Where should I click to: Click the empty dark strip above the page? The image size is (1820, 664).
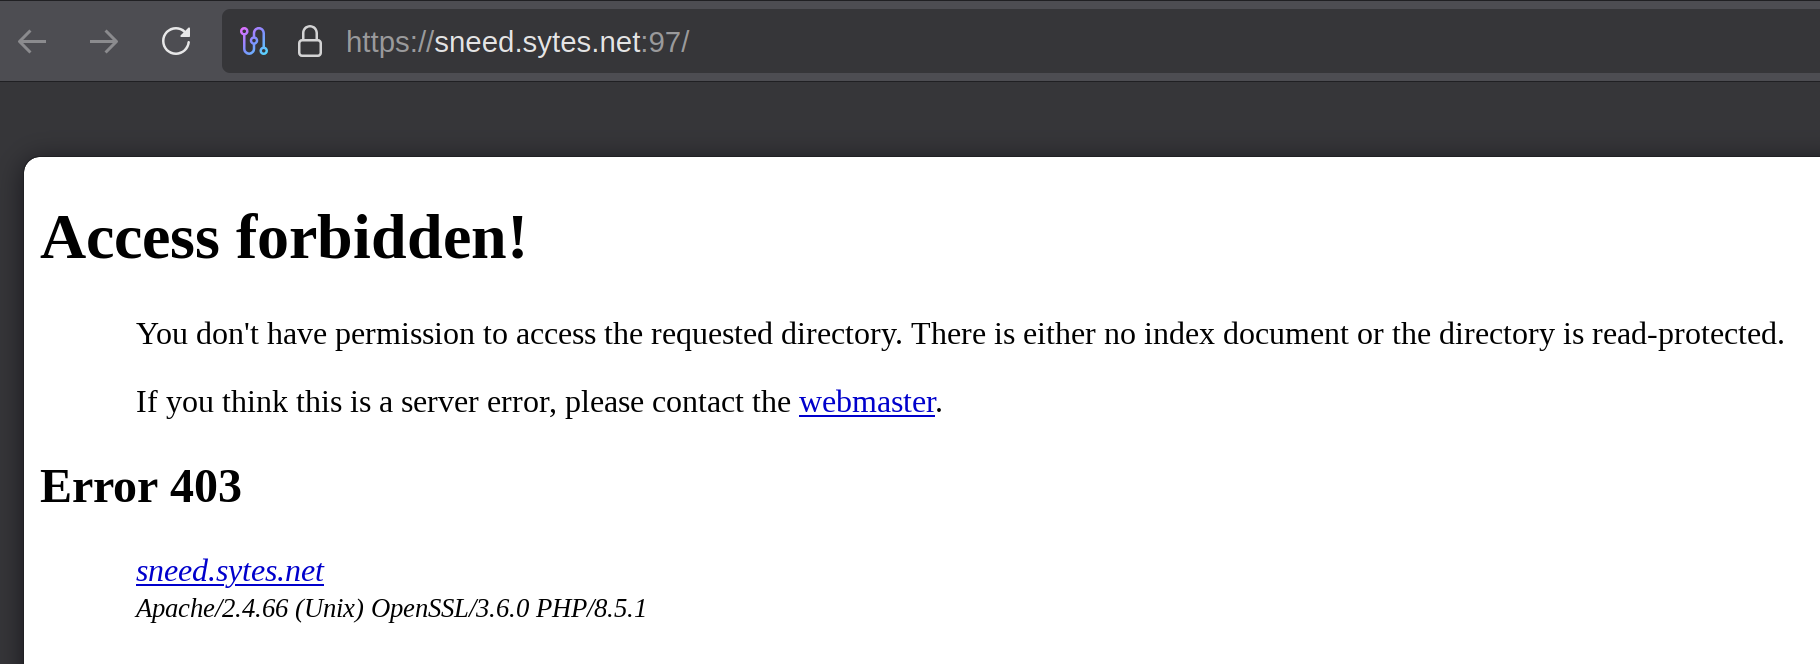point(900,118)
